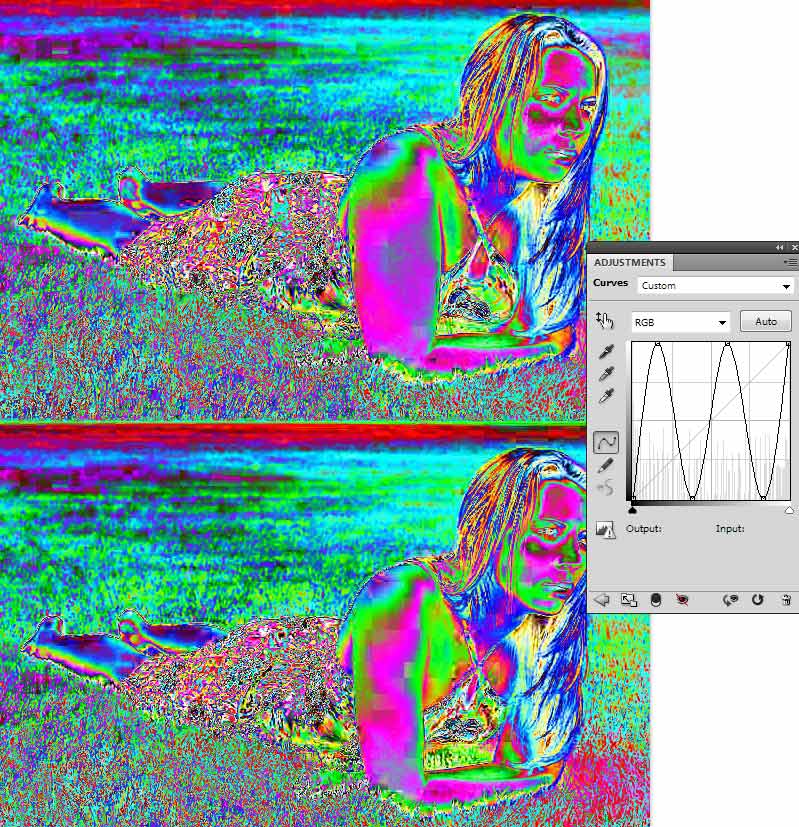Collapse the panel with double-arrow icon
Screen dimensions: 799x827
[779, 247]
